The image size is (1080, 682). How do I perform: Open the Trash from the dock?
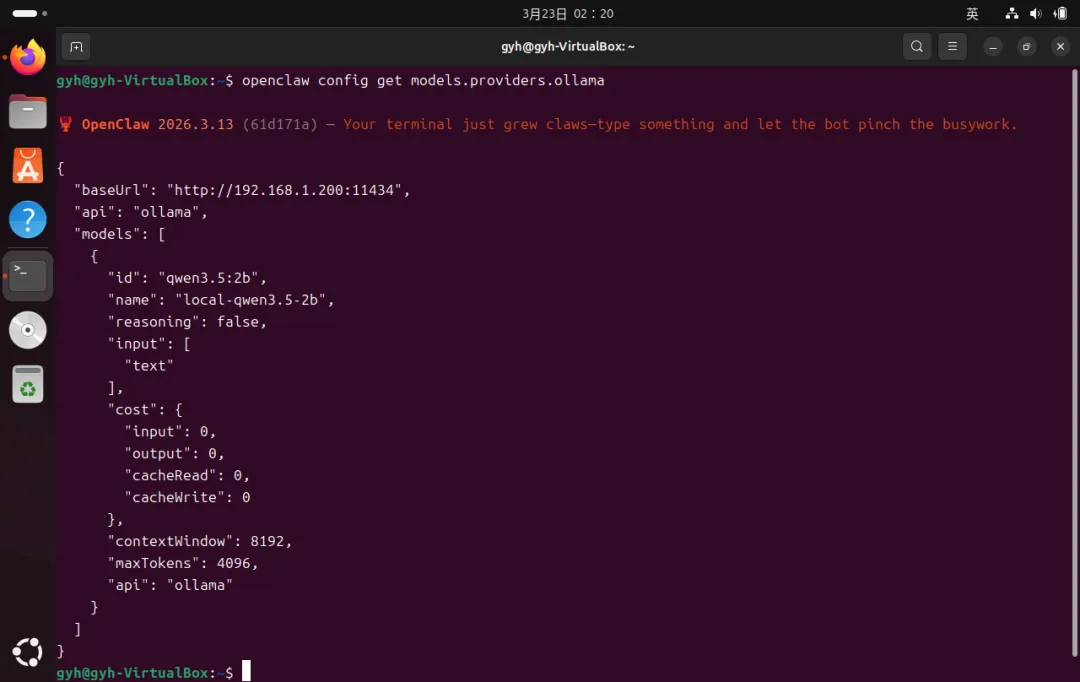[x=28, y=384]
